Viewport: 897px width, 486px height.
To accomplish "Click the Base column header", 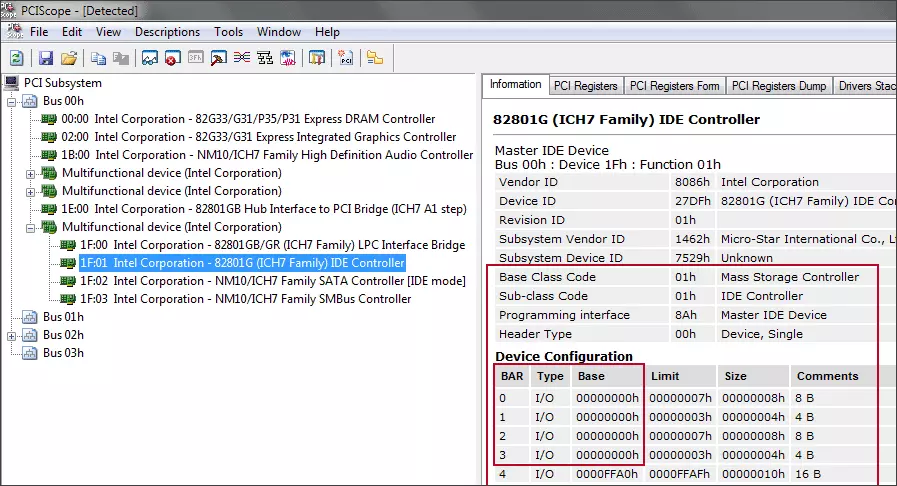I will click(x=607, y=376).
